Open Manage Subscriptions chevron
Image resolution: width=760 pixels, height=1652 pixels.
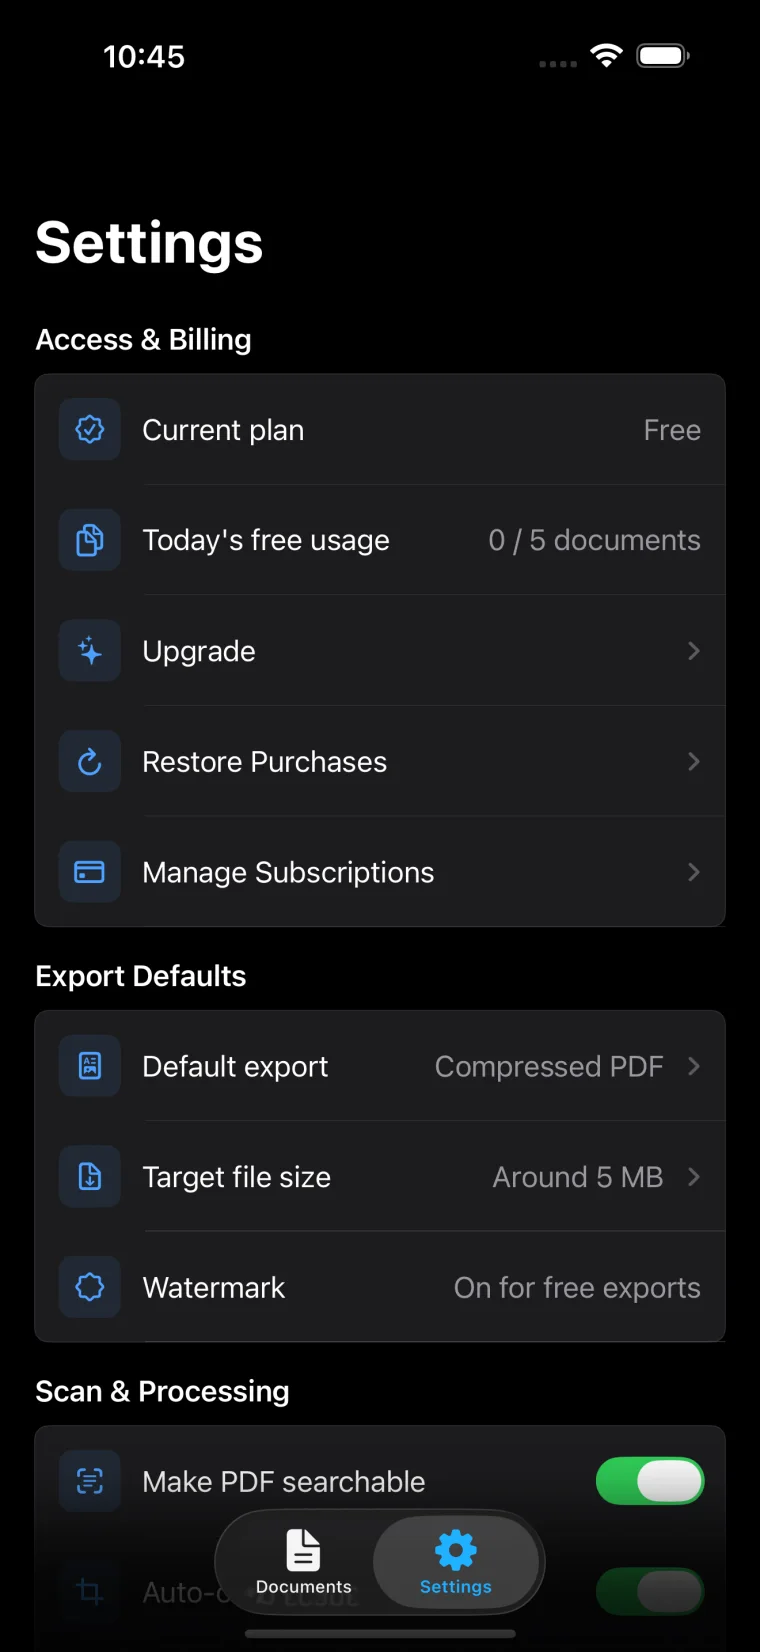point(694,872)
